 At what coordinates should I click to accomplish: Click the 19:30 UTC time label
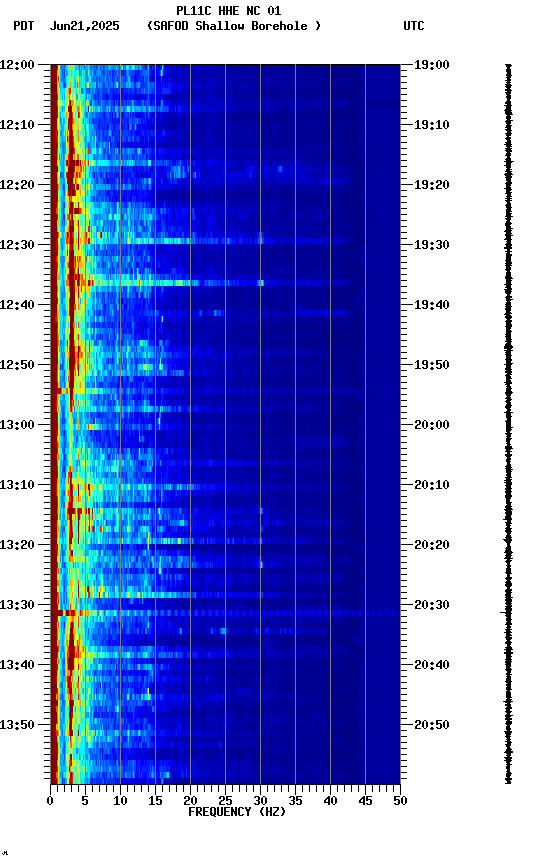tap(432, 245)
